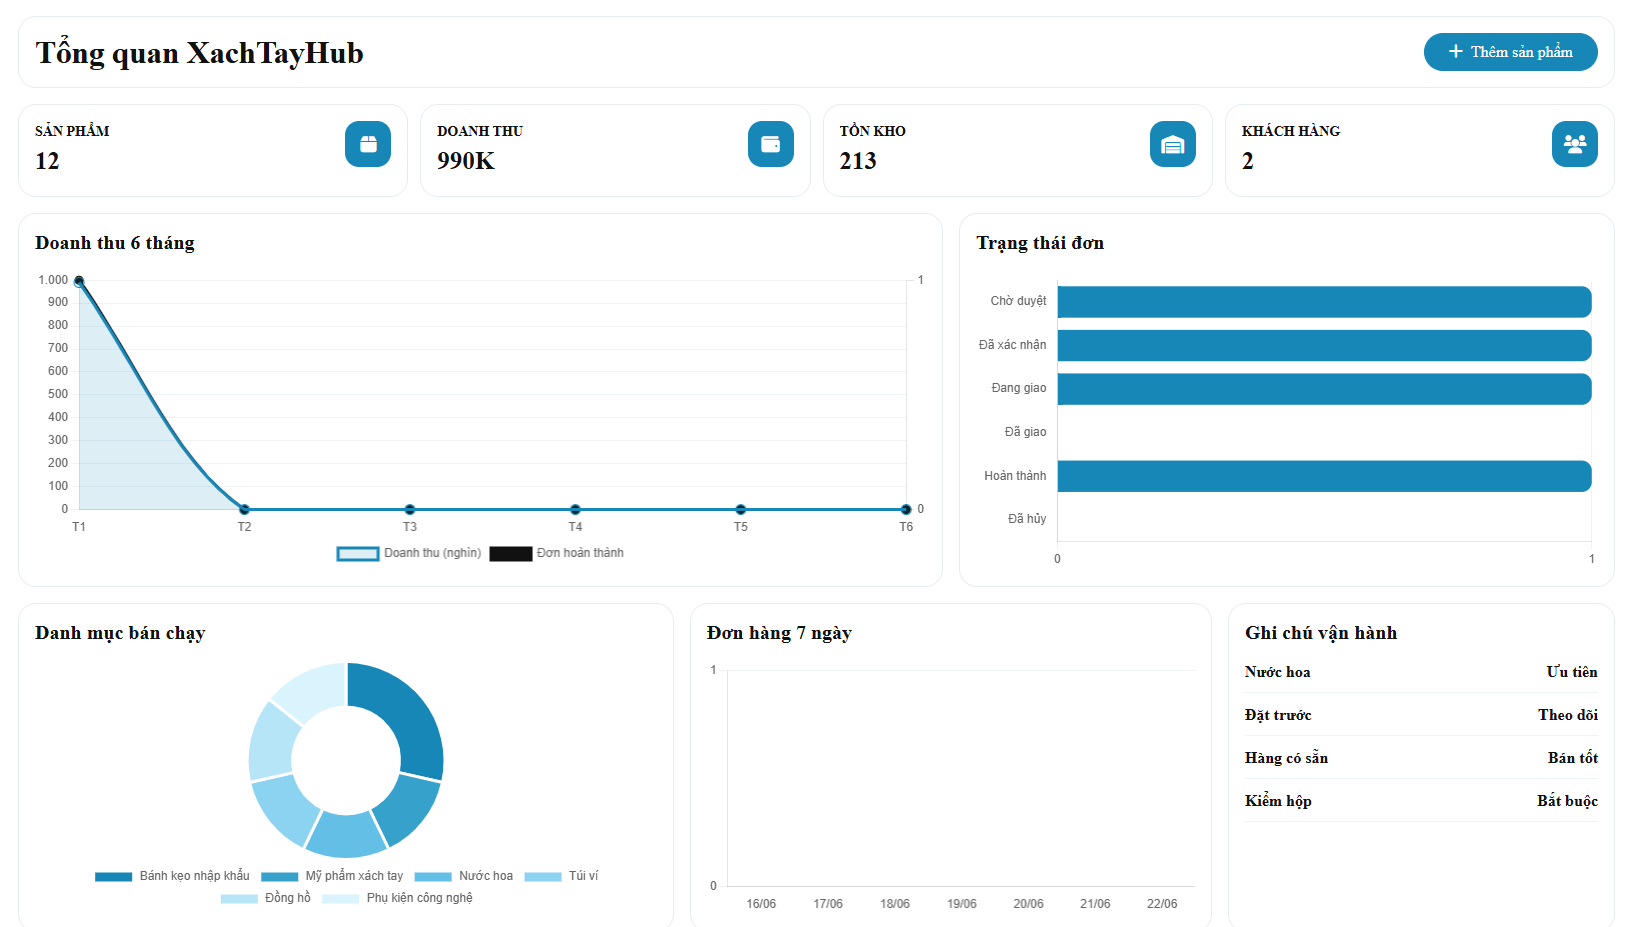Click the Nước hoa note row label
This screenshot has height=927, width=1638.
pyautogui.click(x=1278, y=672)
